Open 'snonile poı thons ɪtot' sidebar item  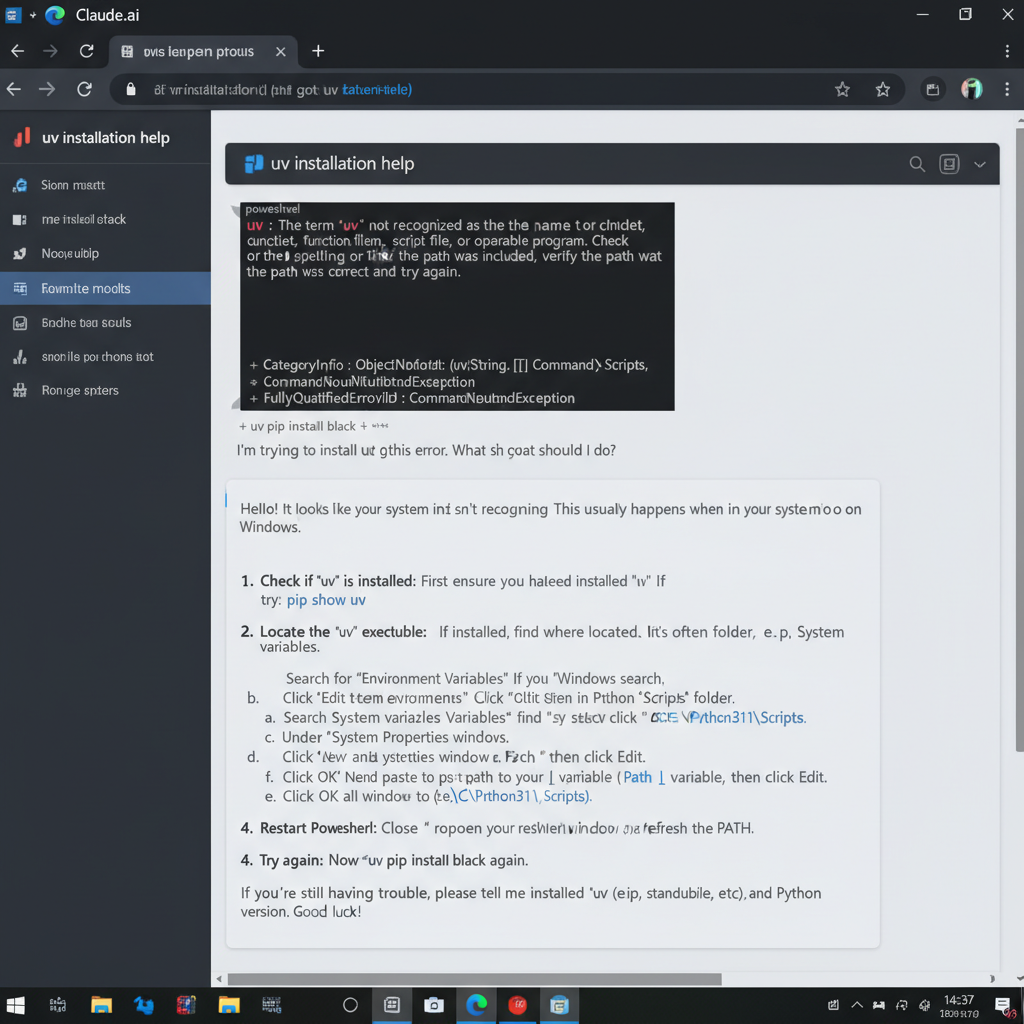click(x=105, y=357)
